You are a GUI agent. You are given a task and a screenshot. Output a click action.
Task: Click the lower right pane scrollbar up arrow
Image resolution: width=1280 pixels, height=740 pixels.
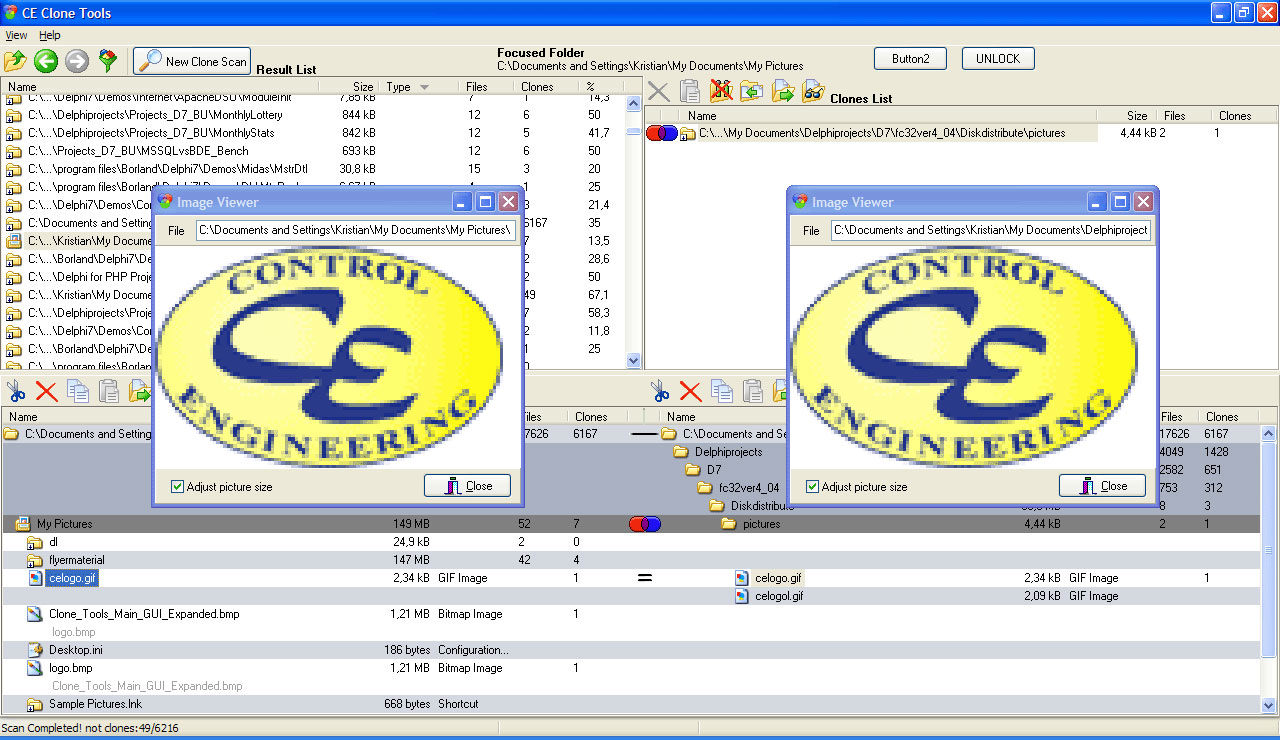(x=1269, y=433)
